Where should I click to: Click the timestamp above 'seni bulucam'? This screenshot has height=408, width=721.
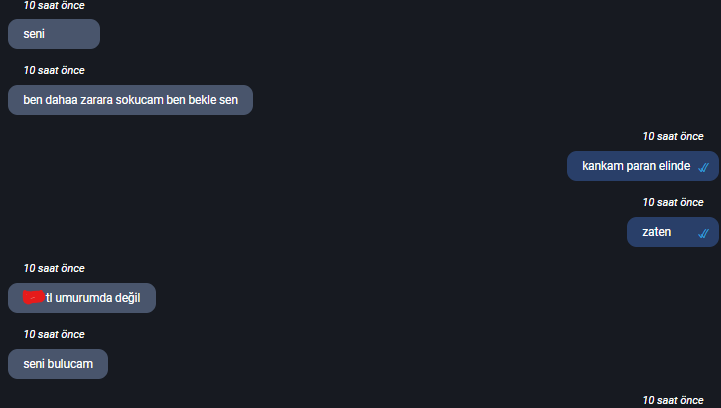(54, 334)
